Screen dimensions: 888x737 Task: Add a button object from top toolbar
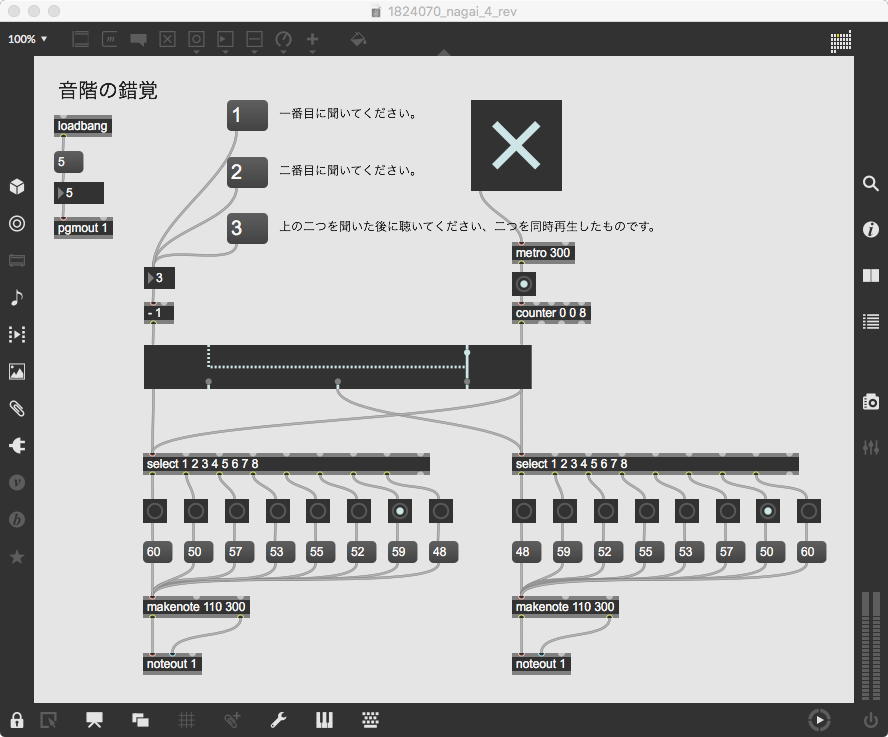pos(196,39)
